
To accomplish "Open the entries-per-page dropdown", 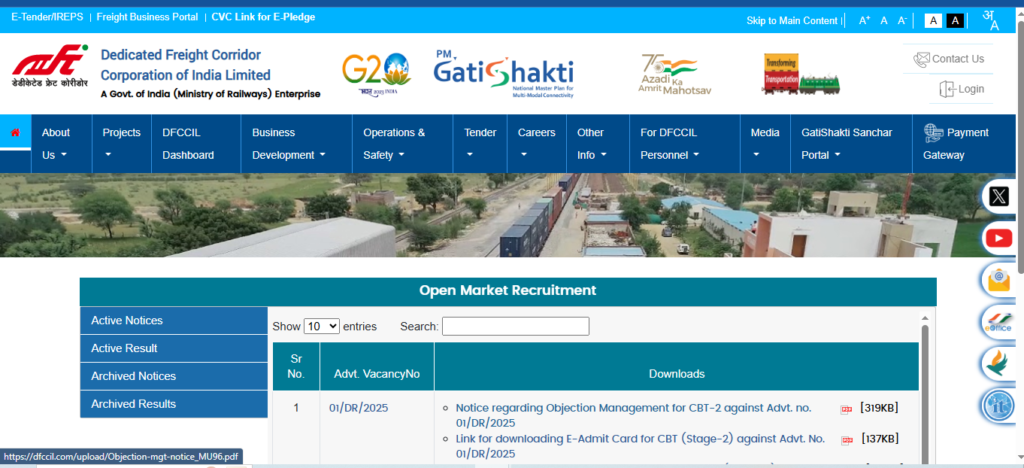I will (x=321, y=326).
